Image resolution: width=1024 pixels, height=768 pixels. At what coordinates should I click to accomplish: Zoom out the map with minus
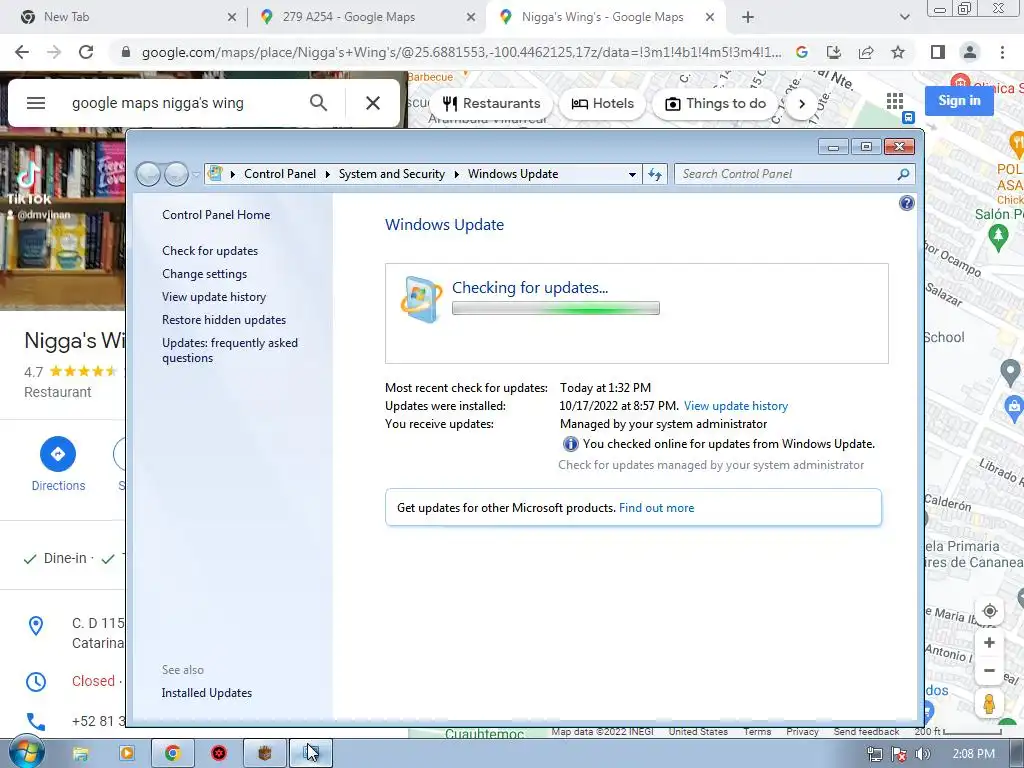[989, 671]
